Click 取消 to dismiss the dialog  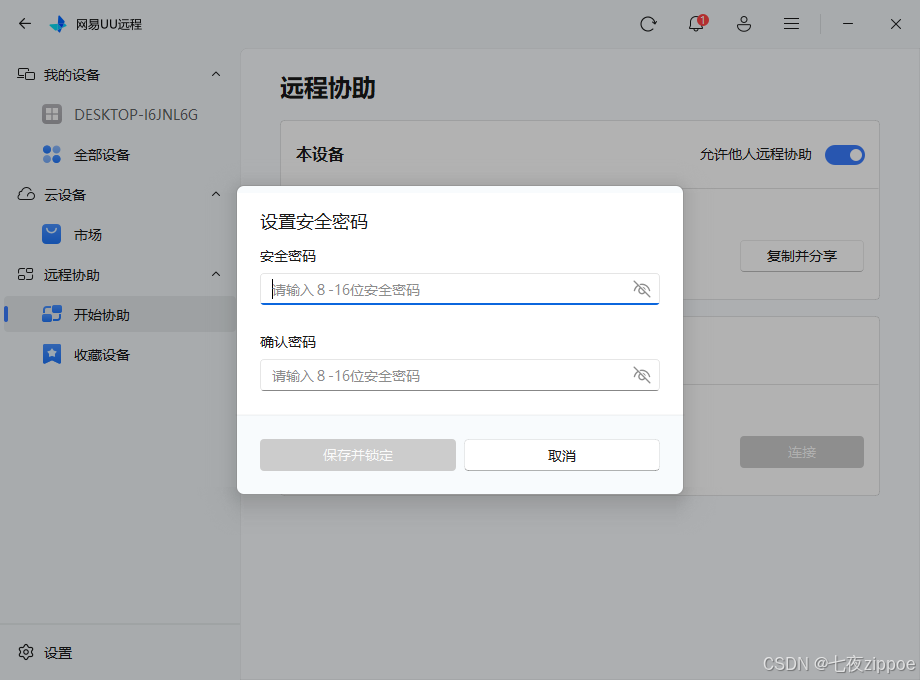[562, 455]
